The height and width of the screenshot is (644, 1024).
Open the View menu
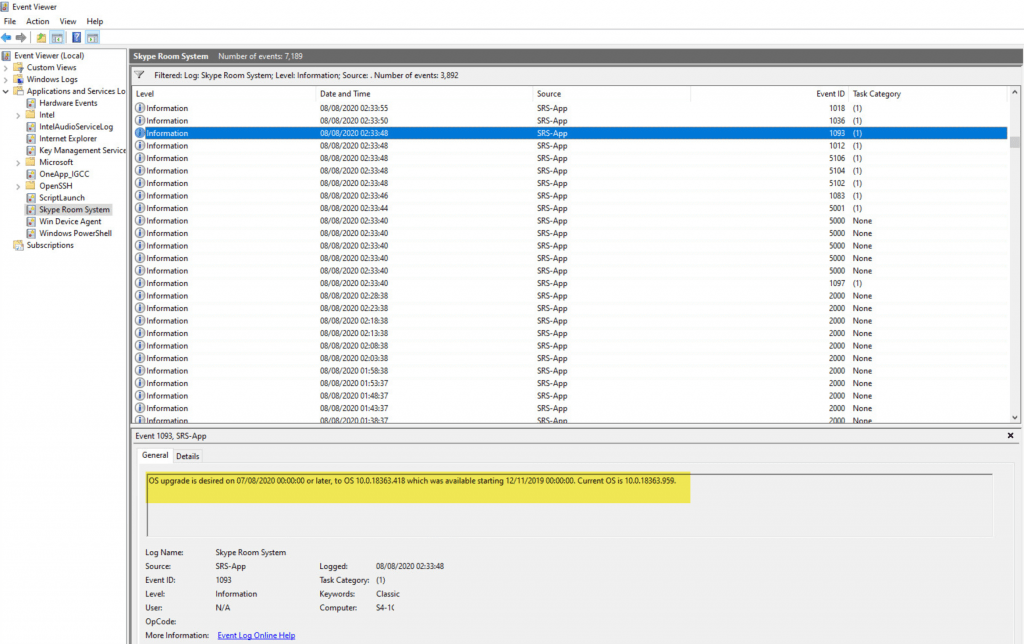coord(68,22)
